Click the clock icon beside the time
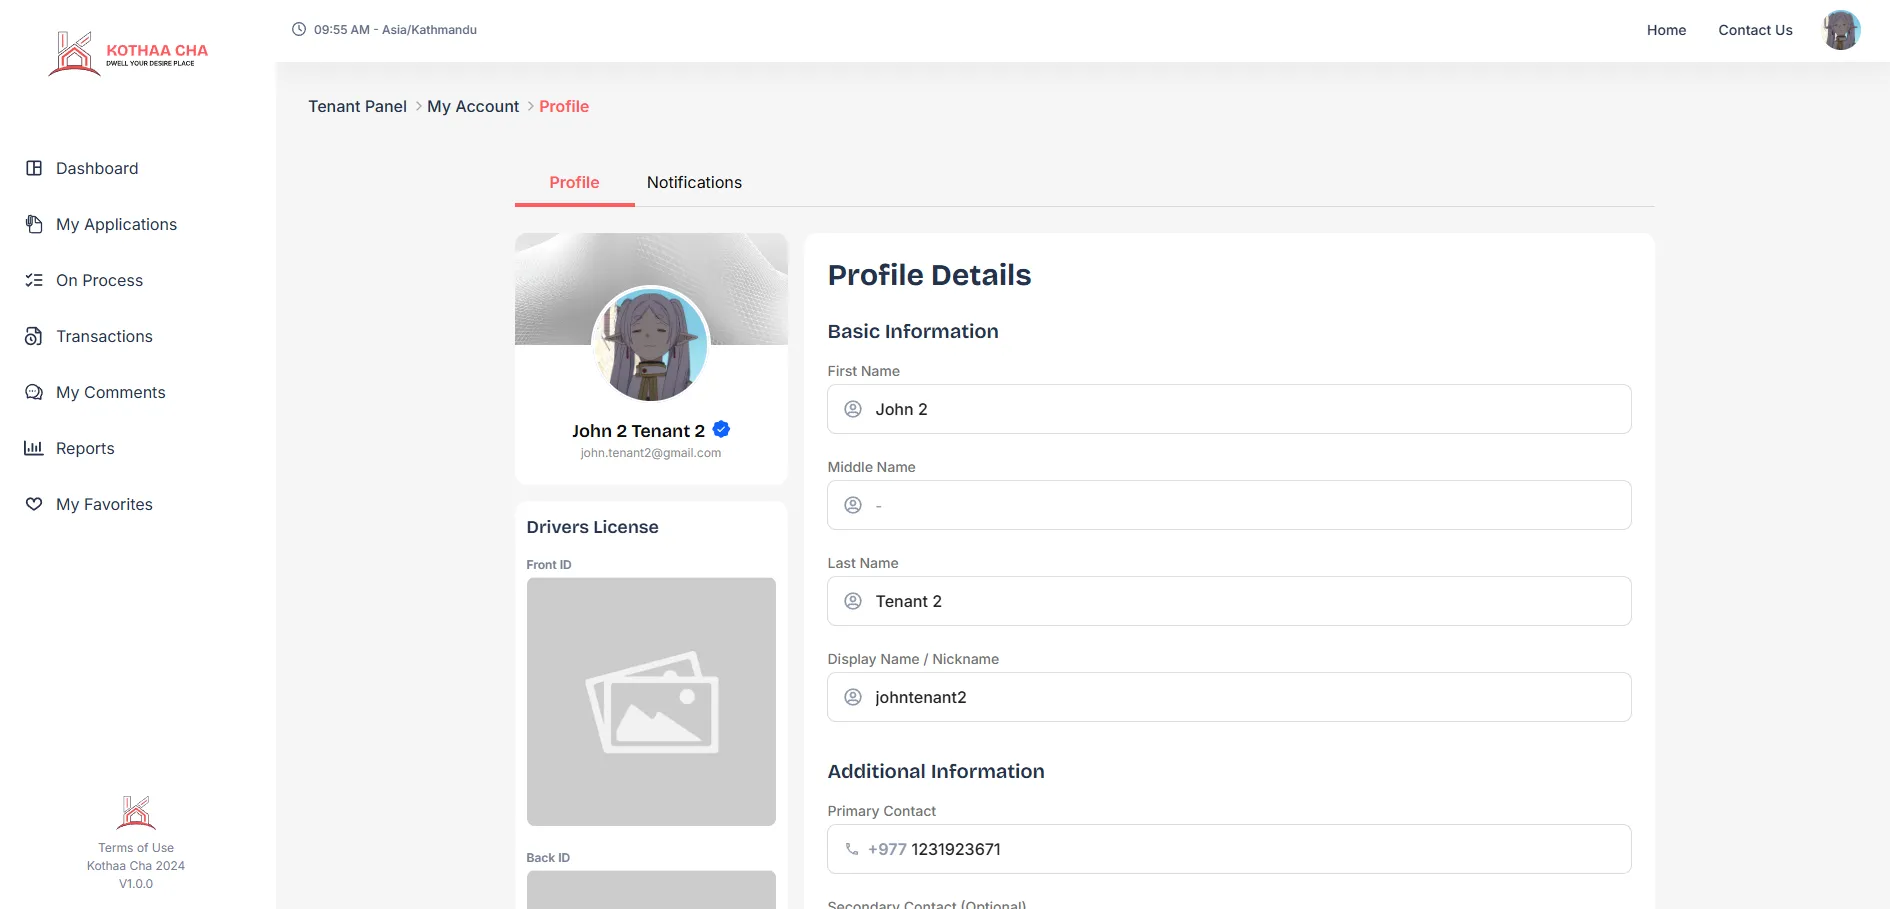Viewport: 1890px width, 909px height. pyautogui.click(x=299, y=29)
